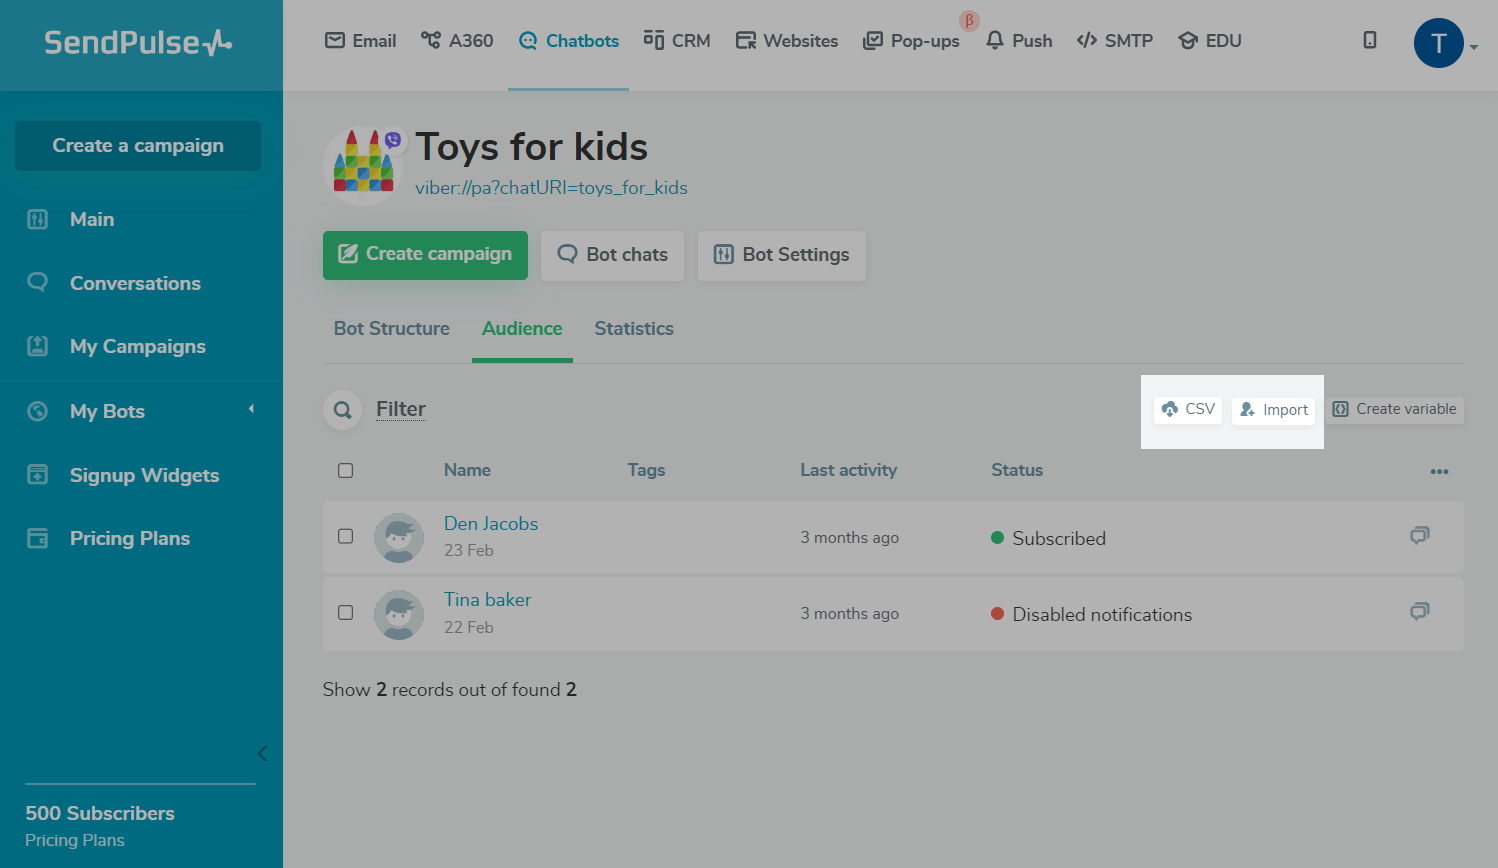Click the Toys for kids bot avatar
Viewport: 1498px width, 868px height.
pyautogui.click(x=363, y=166)
